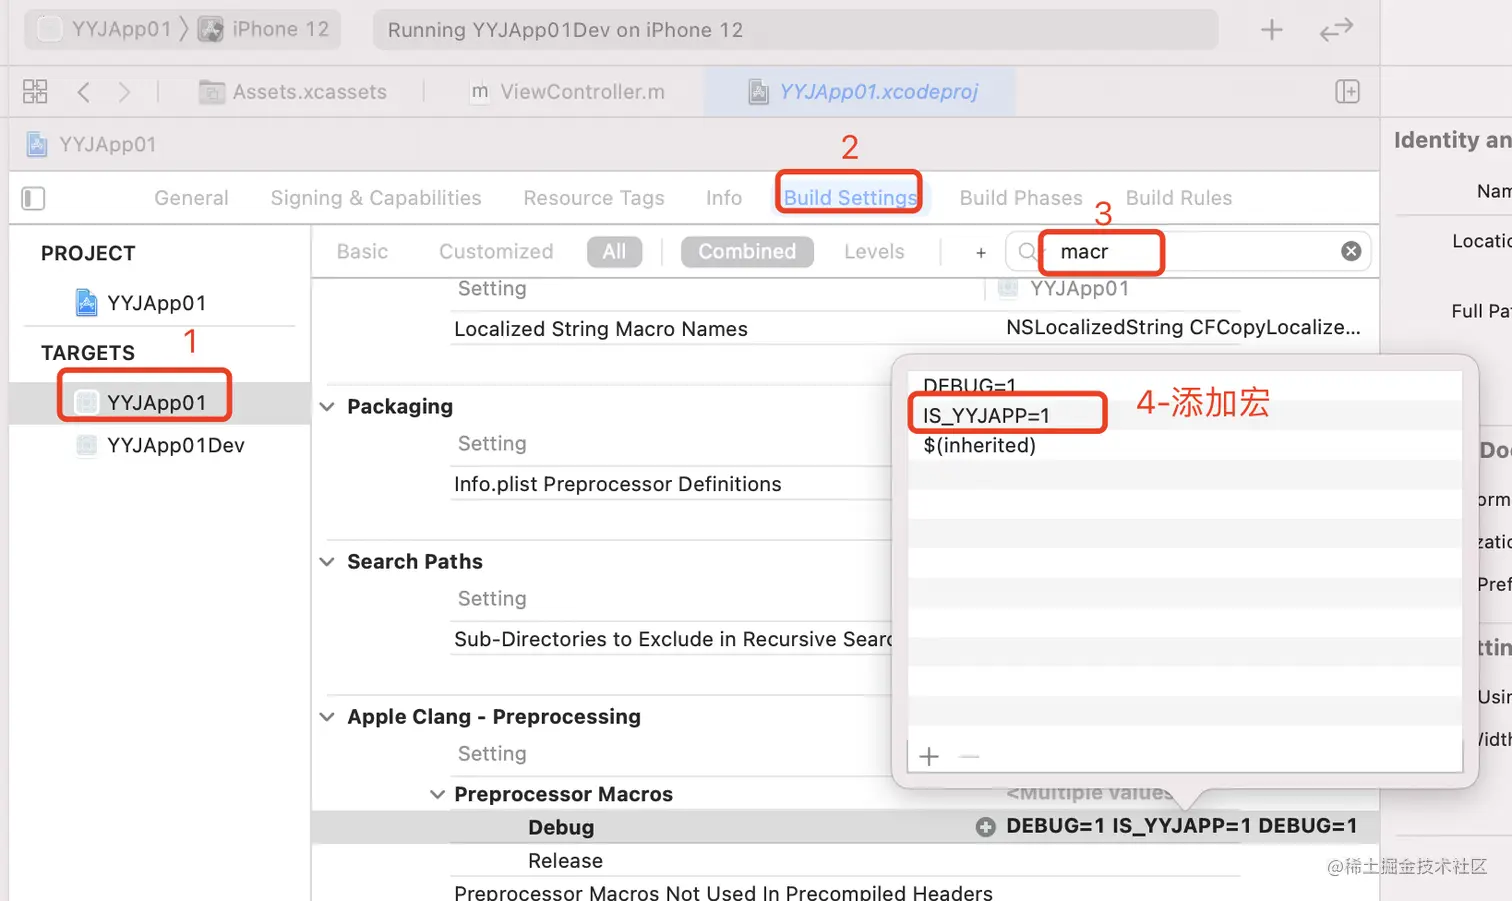Viewport: 1512px width, 901px height.
Task: Open the Build Phases tab
Action: (x=1021, y=198)
